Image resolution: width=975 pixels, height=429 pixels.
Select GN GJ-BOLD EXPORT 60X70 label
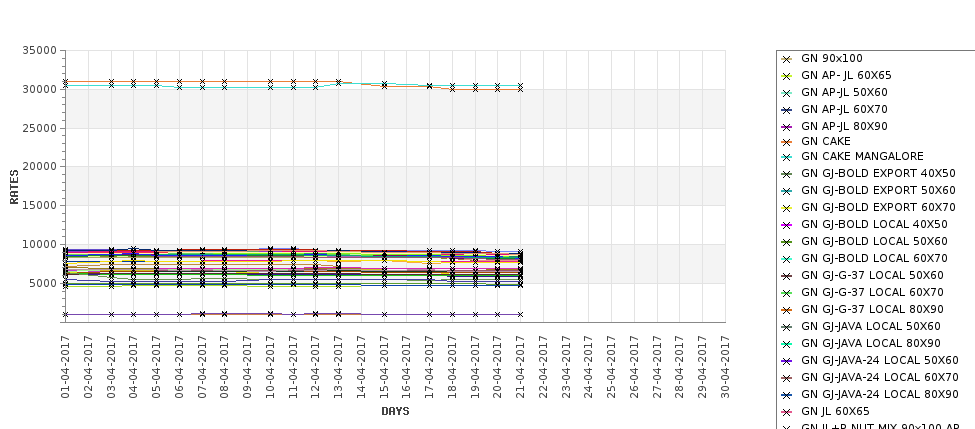(x=878, y=207)
